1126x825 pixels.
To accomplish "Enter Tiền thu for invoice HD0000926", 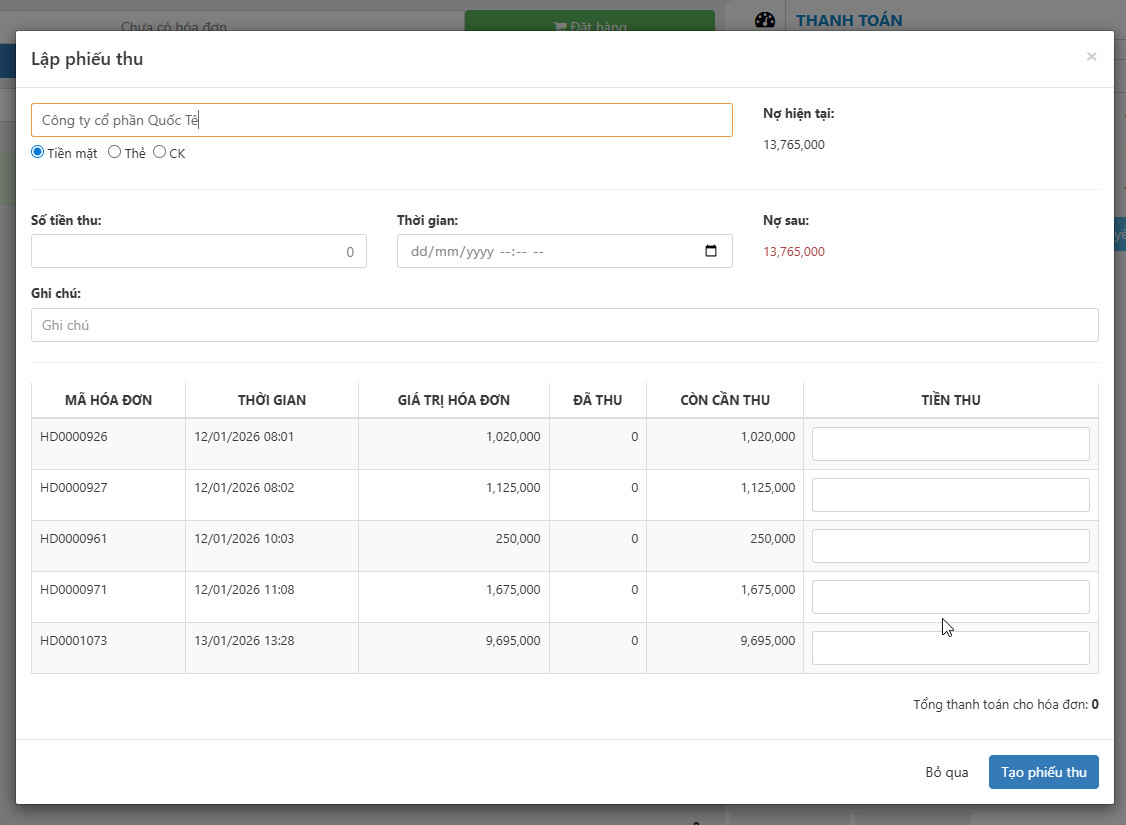I will 950,444.
